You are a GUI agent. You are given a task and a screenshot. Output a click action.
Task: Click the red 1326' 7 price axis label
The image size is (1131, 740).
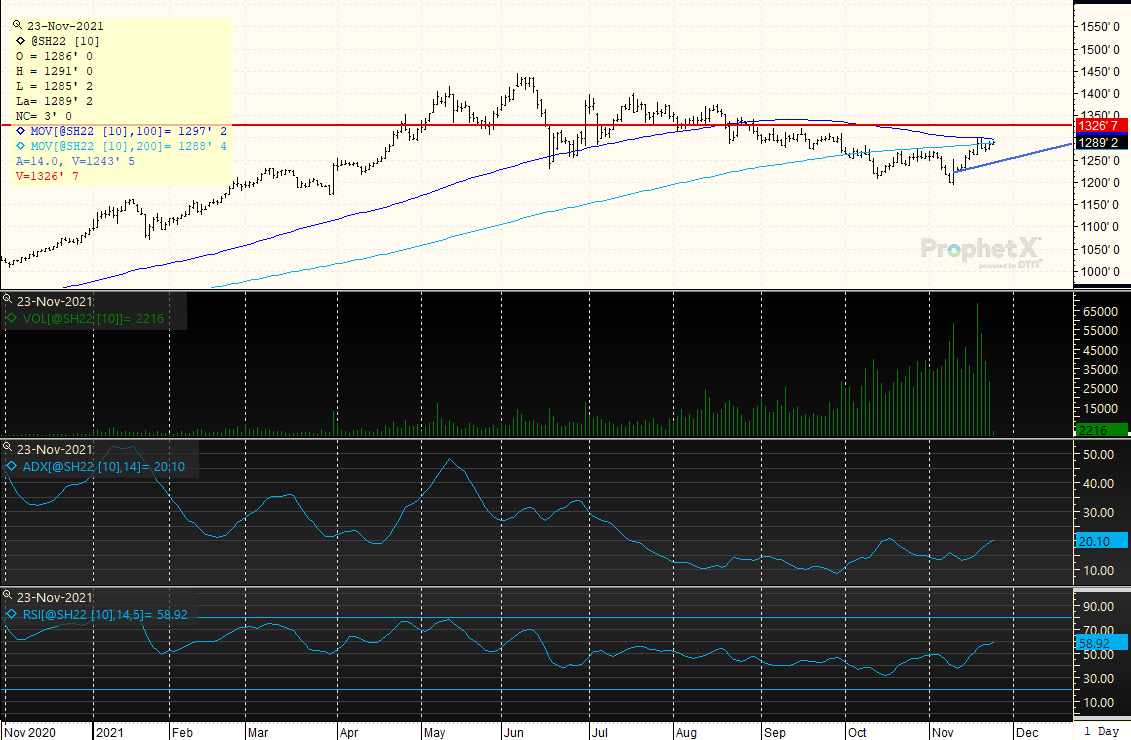1100,126
